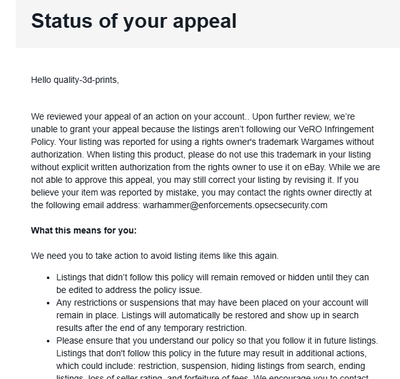Click the warhammer@enforcements.opsecsecurity.com email address
Viewport: 400px width, 379px height.
[x=235, y=205]
